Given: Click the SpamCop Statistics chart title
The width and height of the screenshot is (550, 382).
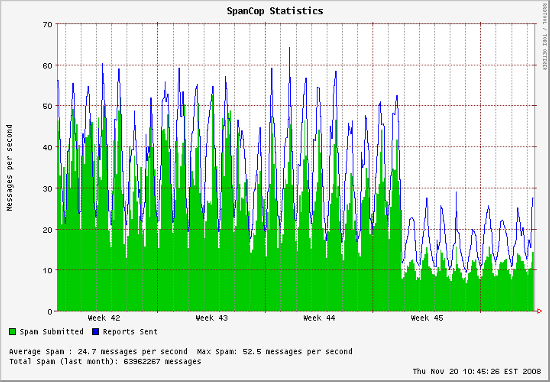Looking at the screenshot, I should pyautogui.click(x=275, y=11).
